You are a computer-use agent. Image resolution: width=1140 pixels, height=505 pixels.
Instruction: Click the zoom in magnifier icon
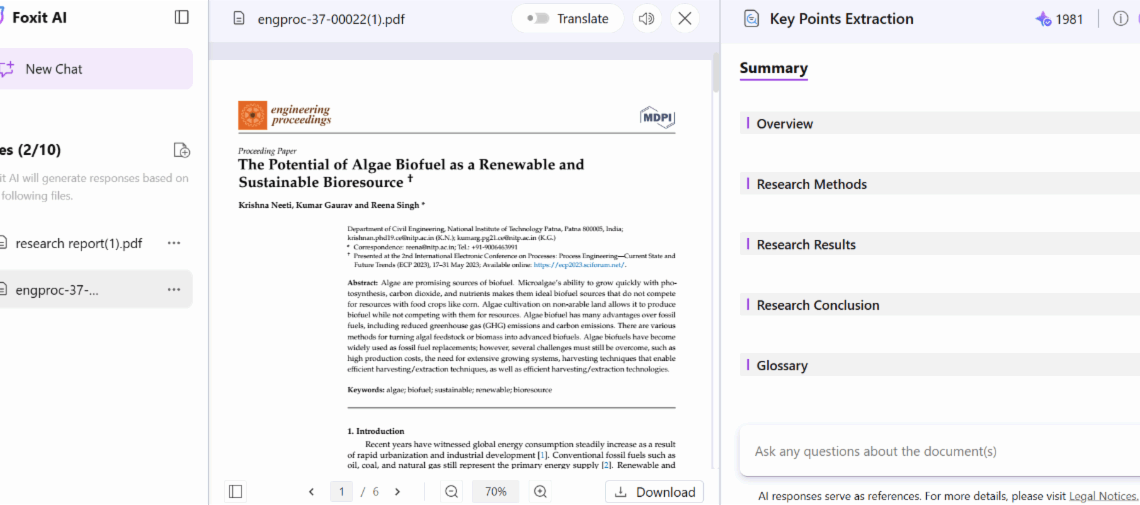coord(540,491)
